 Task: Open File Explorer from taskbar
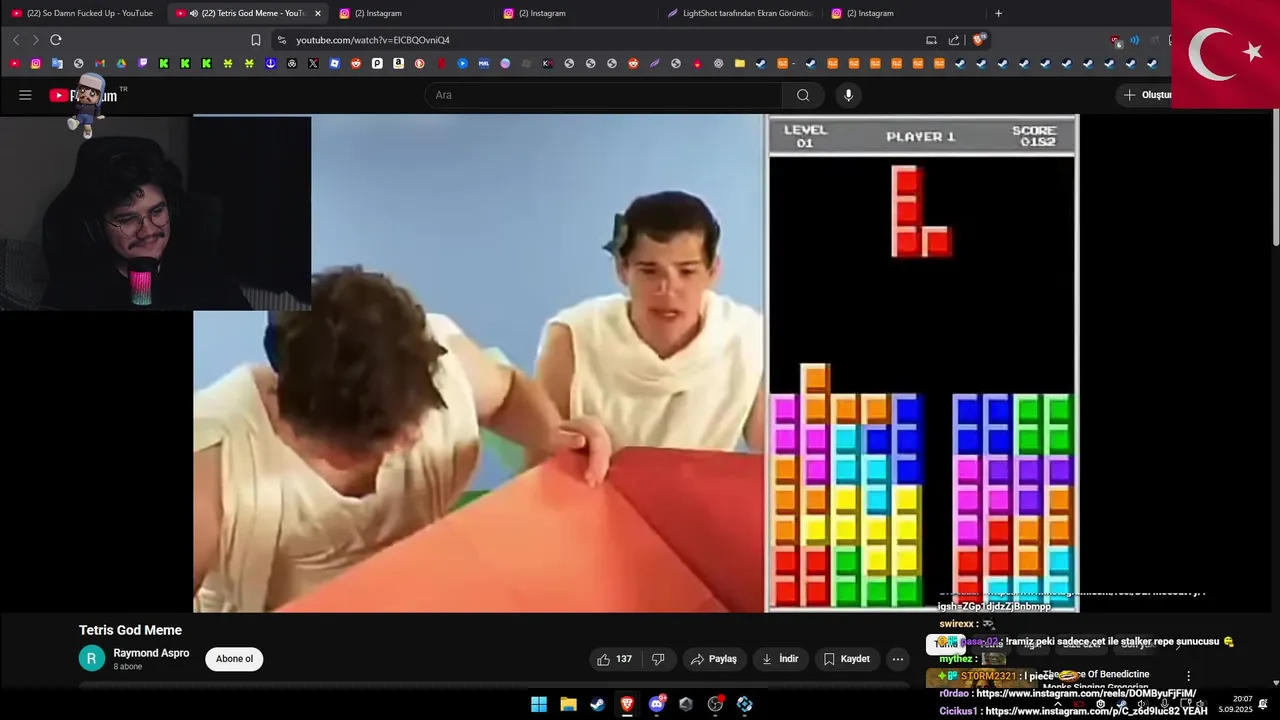tap(568, 704)
